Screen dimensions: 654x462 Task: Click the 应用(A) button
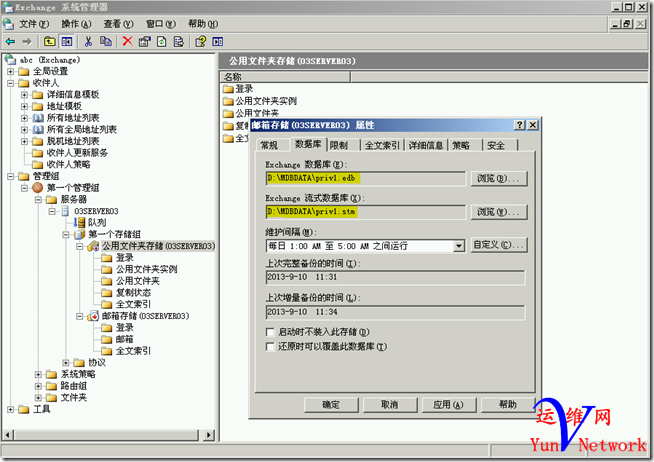(449, 404)
